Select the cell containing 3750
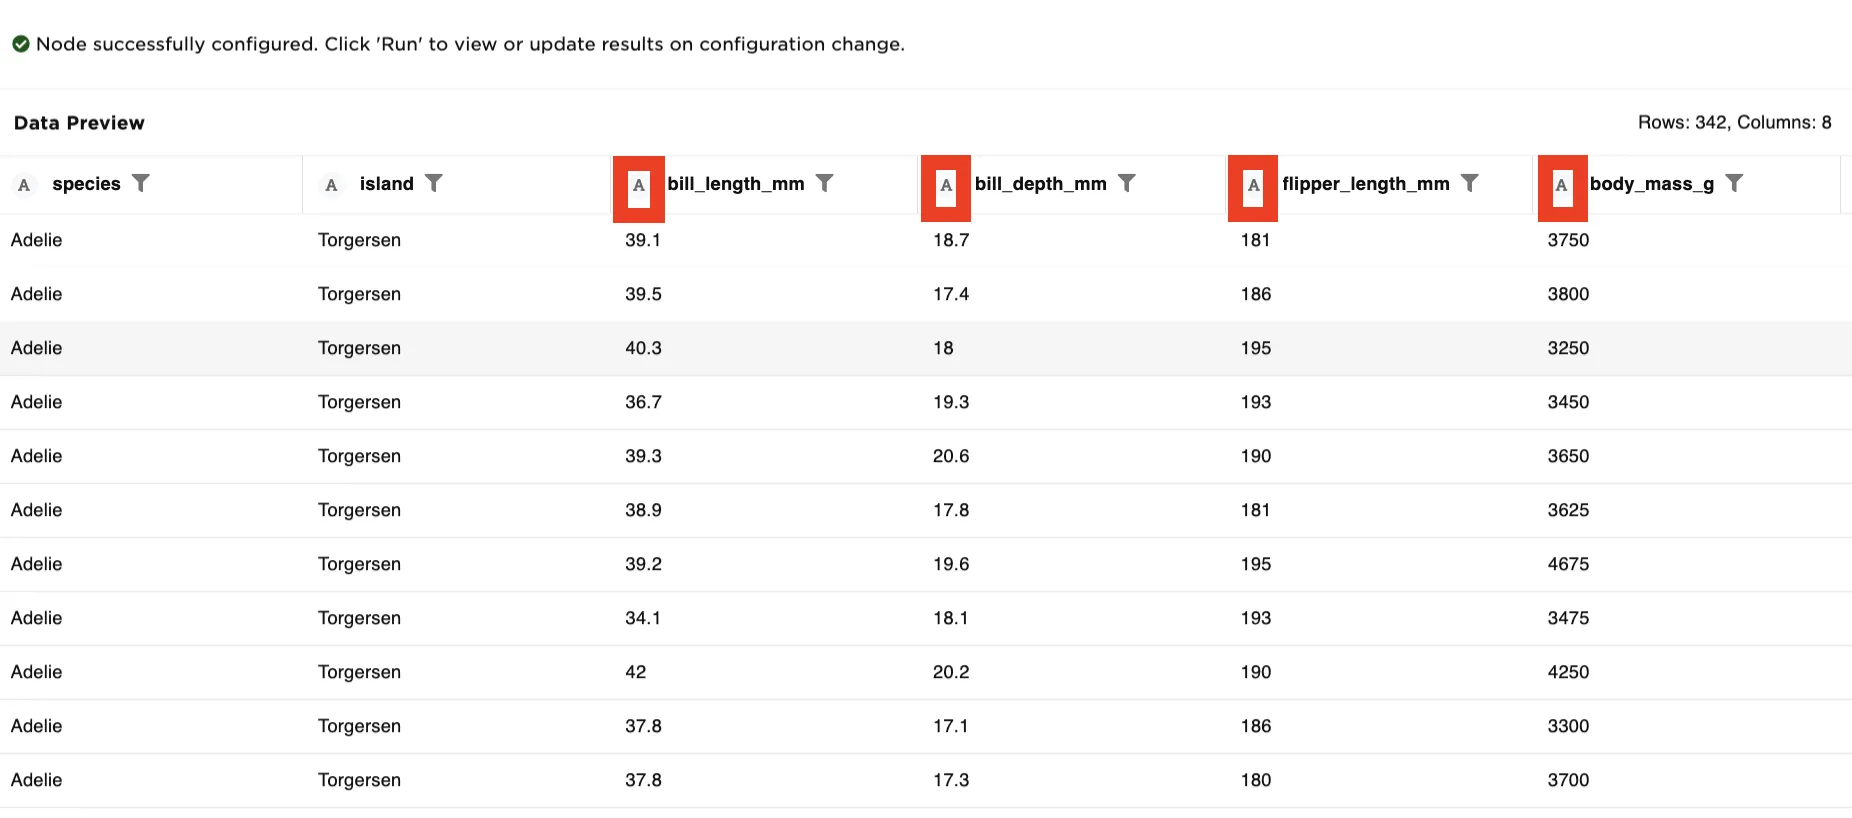The height and width of the screenshot is (818, 1852). coord(1568,240)
